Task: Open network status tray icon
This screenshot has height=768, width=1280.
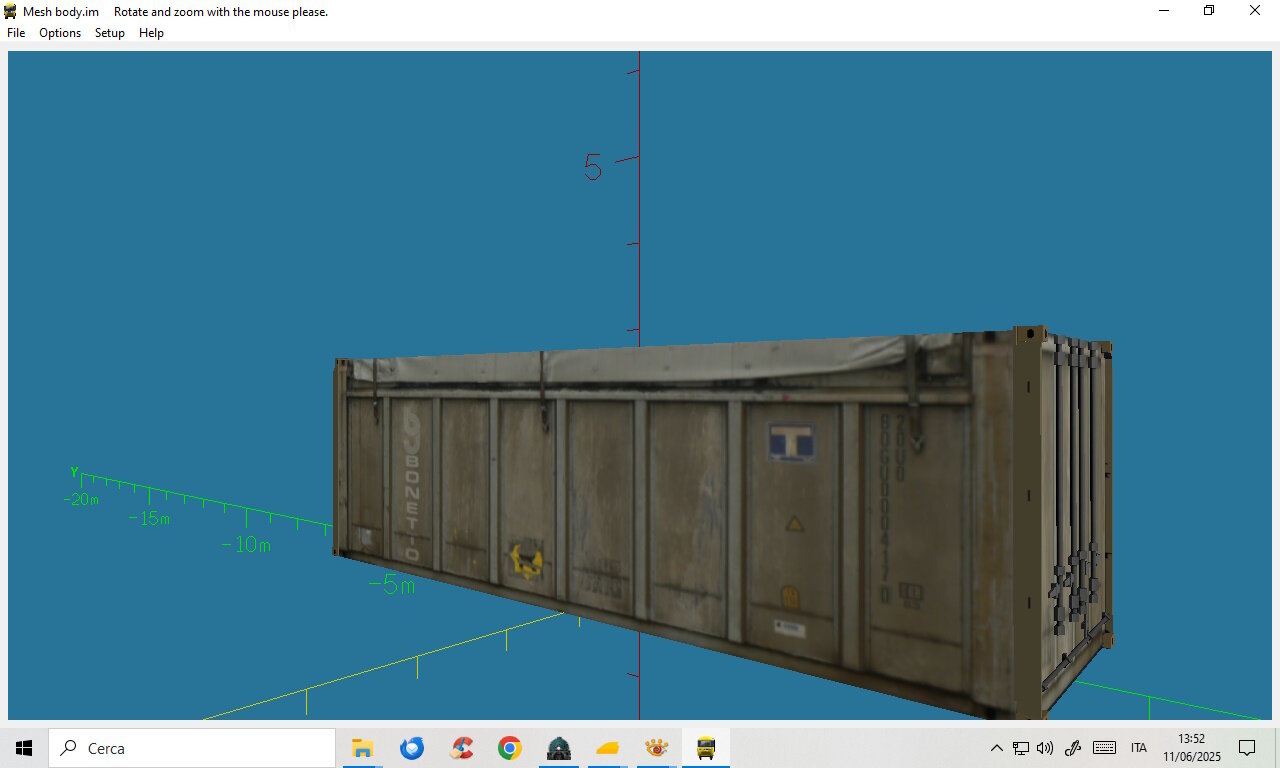Action: click(x=1021, y=748)
